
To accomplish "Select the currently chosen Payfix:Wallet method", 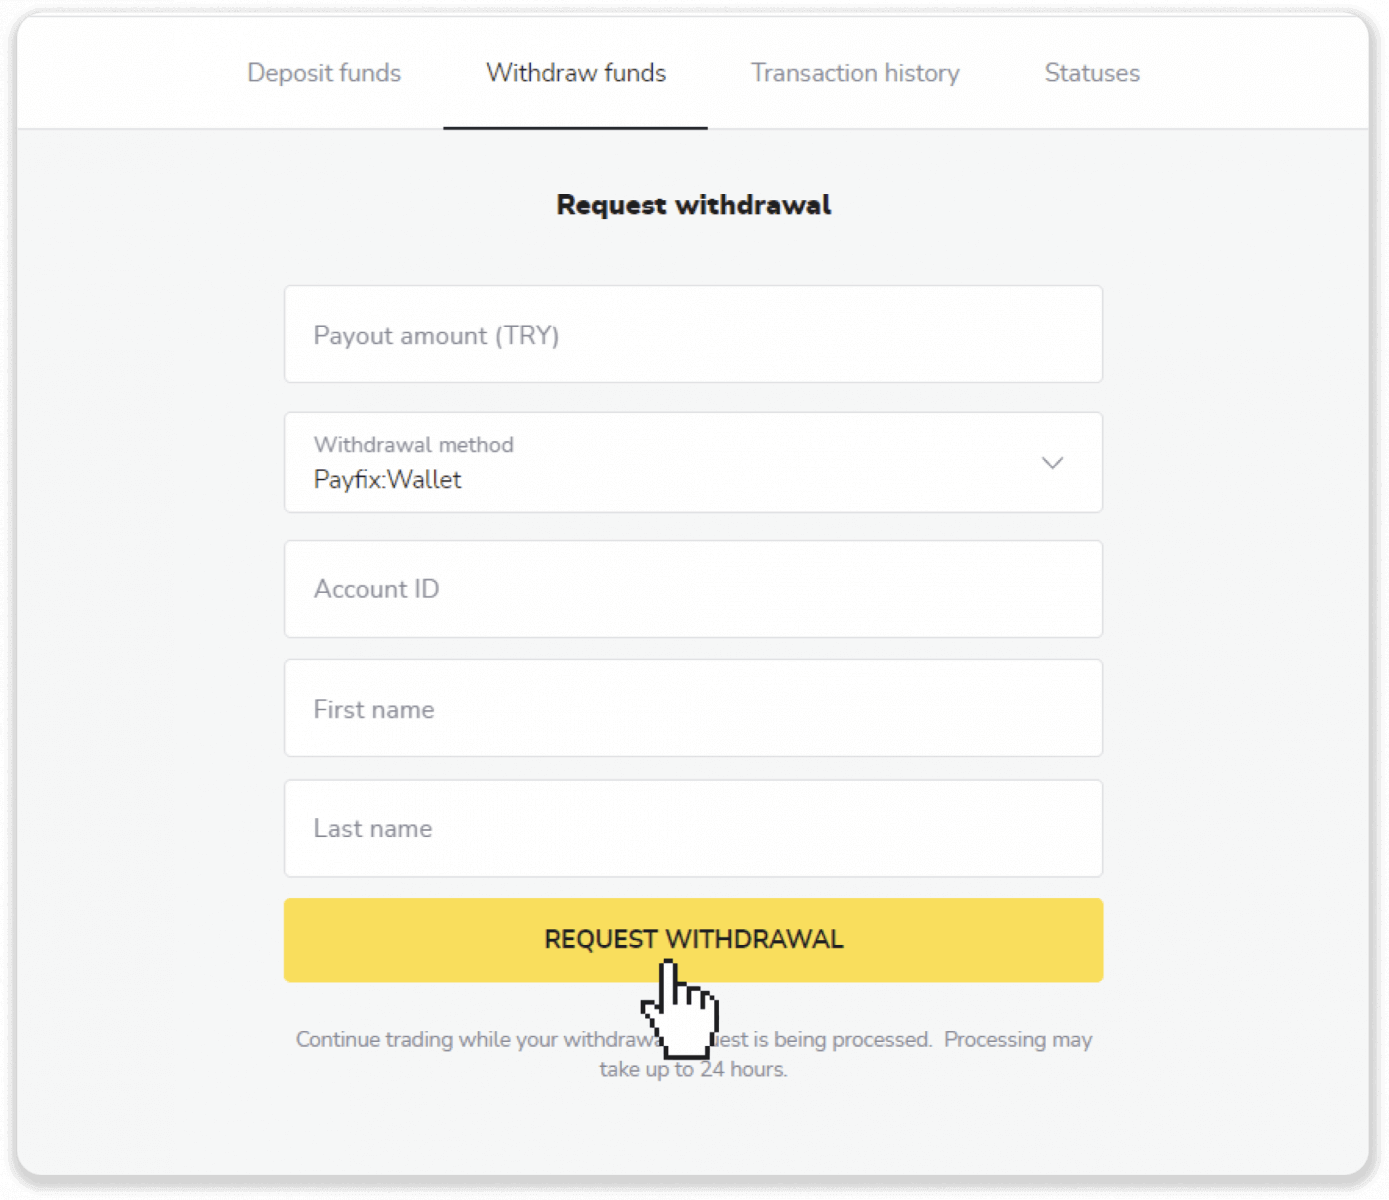I will [x=387, y=479].
